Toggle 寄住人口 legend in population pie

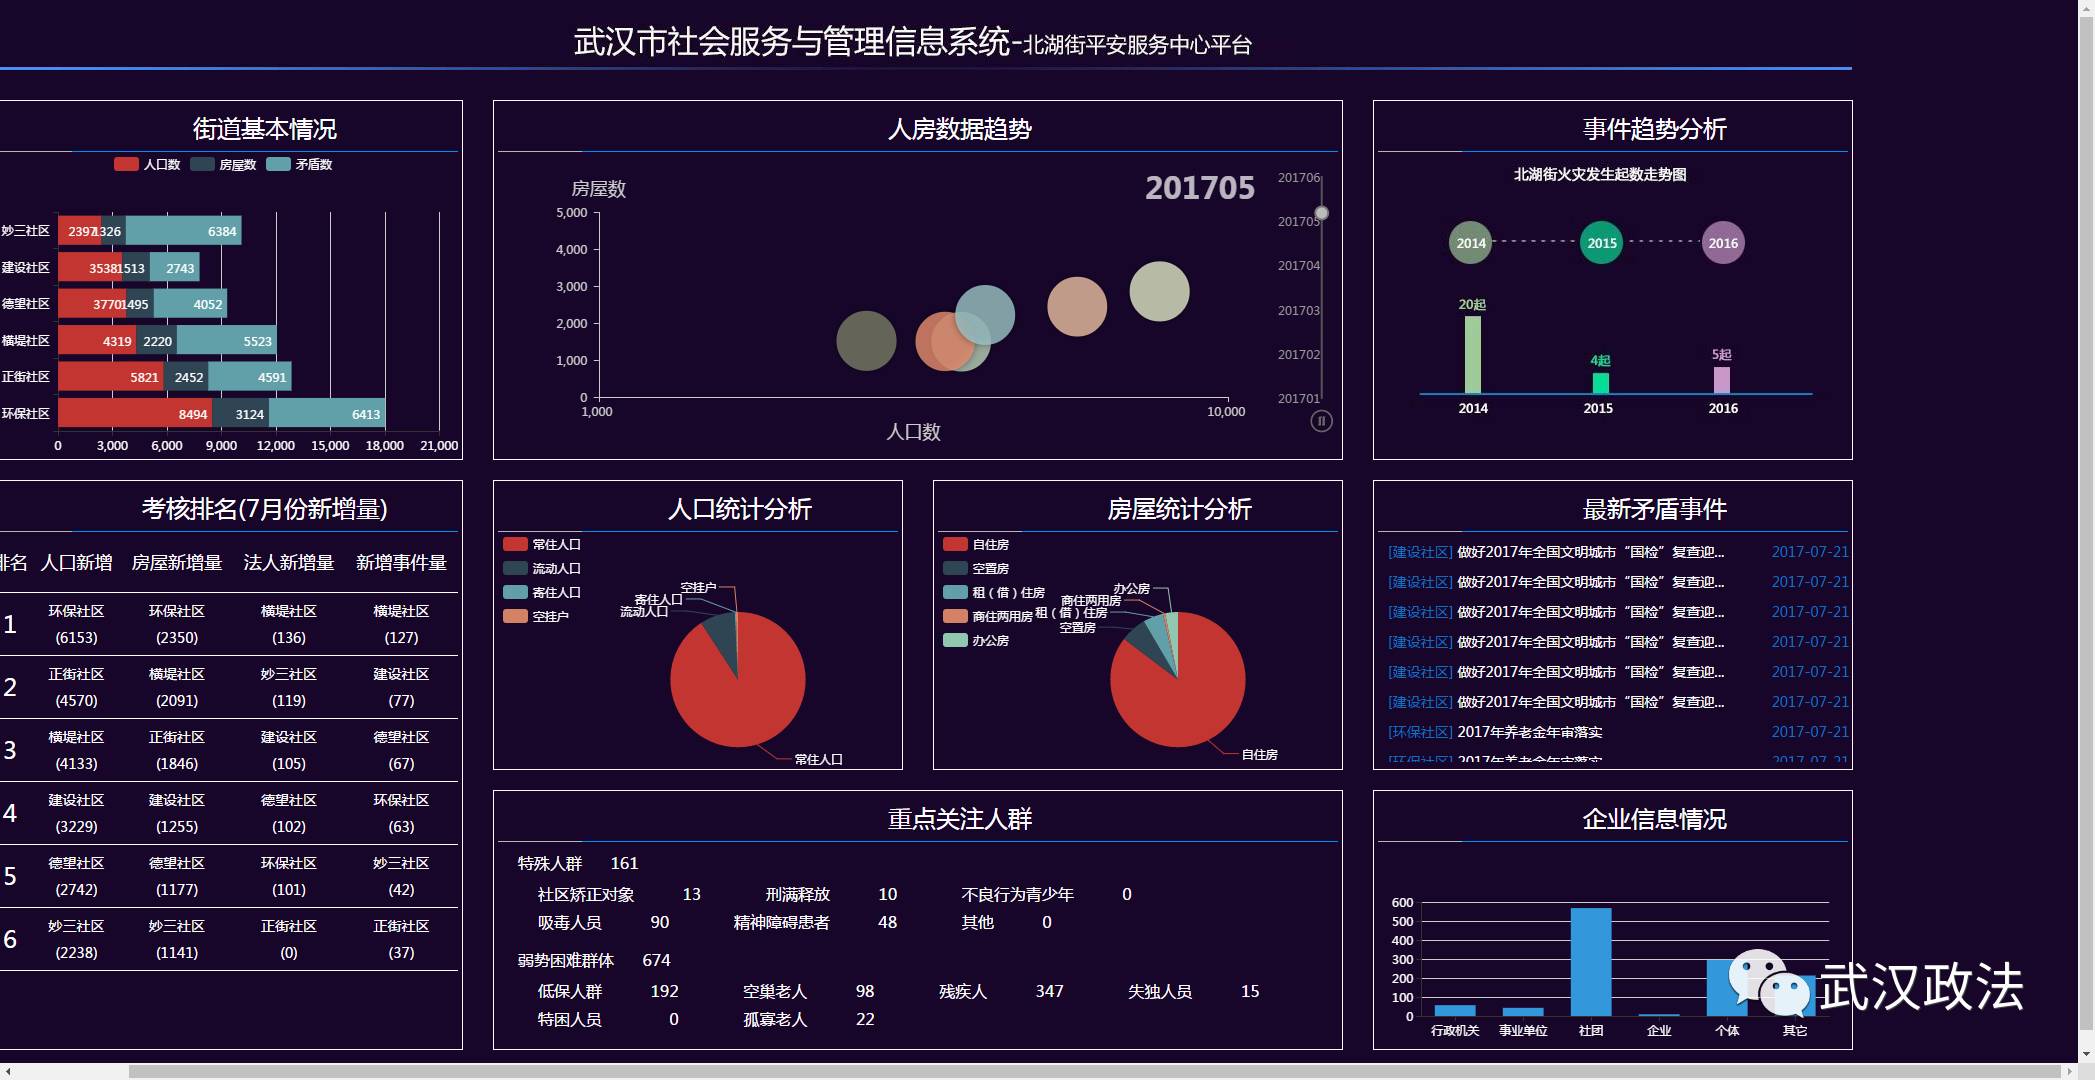tap(542, 592)
